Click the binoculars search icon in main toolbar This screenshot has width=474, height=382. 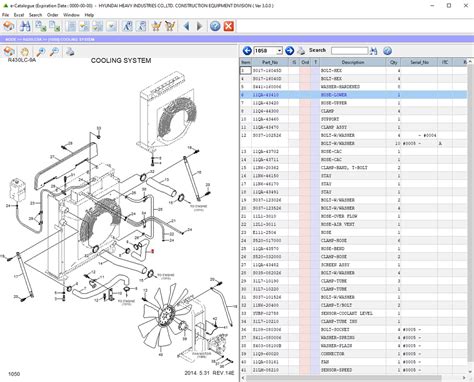click(x=25, y=26)
